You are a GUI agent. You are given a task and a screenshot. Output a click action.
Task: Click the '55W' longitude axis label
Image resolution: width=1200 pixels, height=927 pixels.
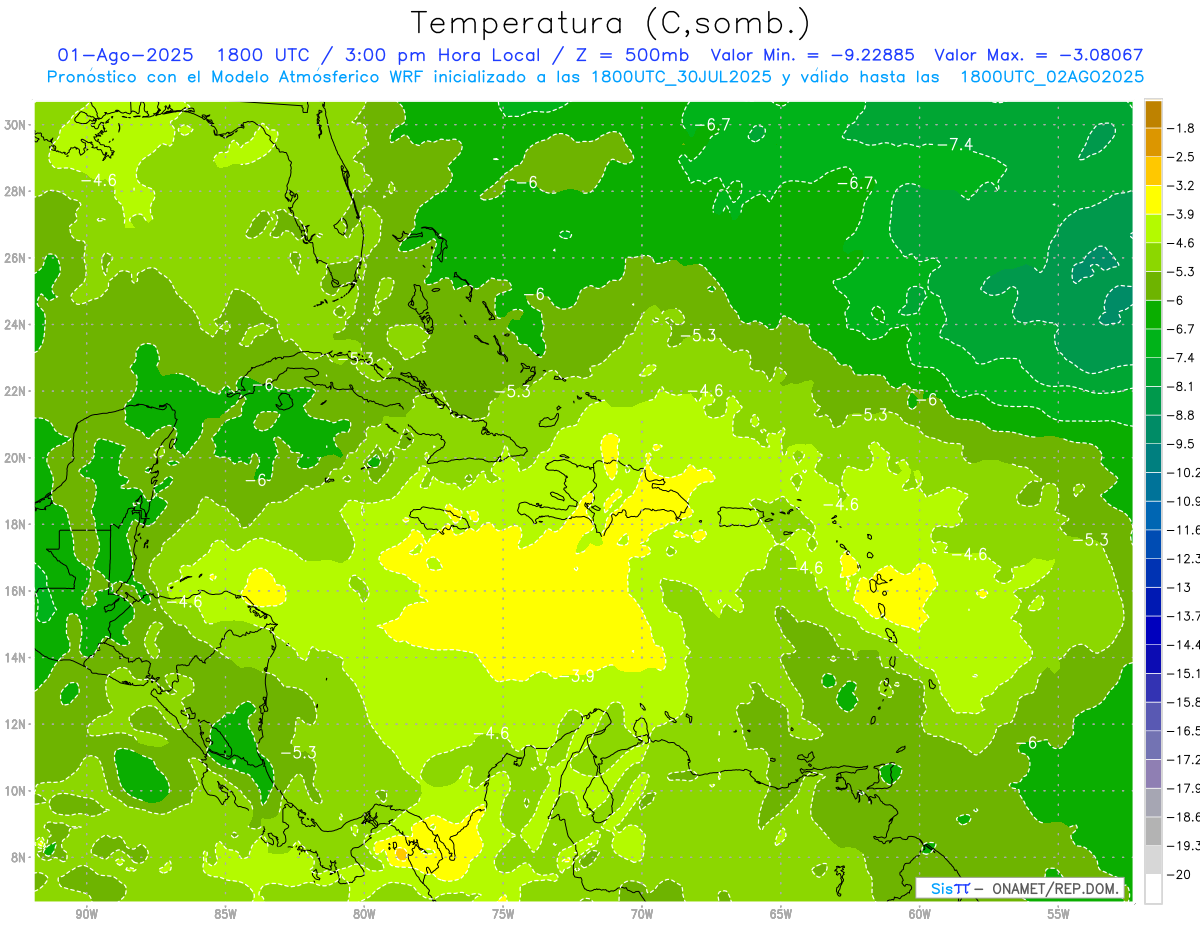tap(1059, 914)
